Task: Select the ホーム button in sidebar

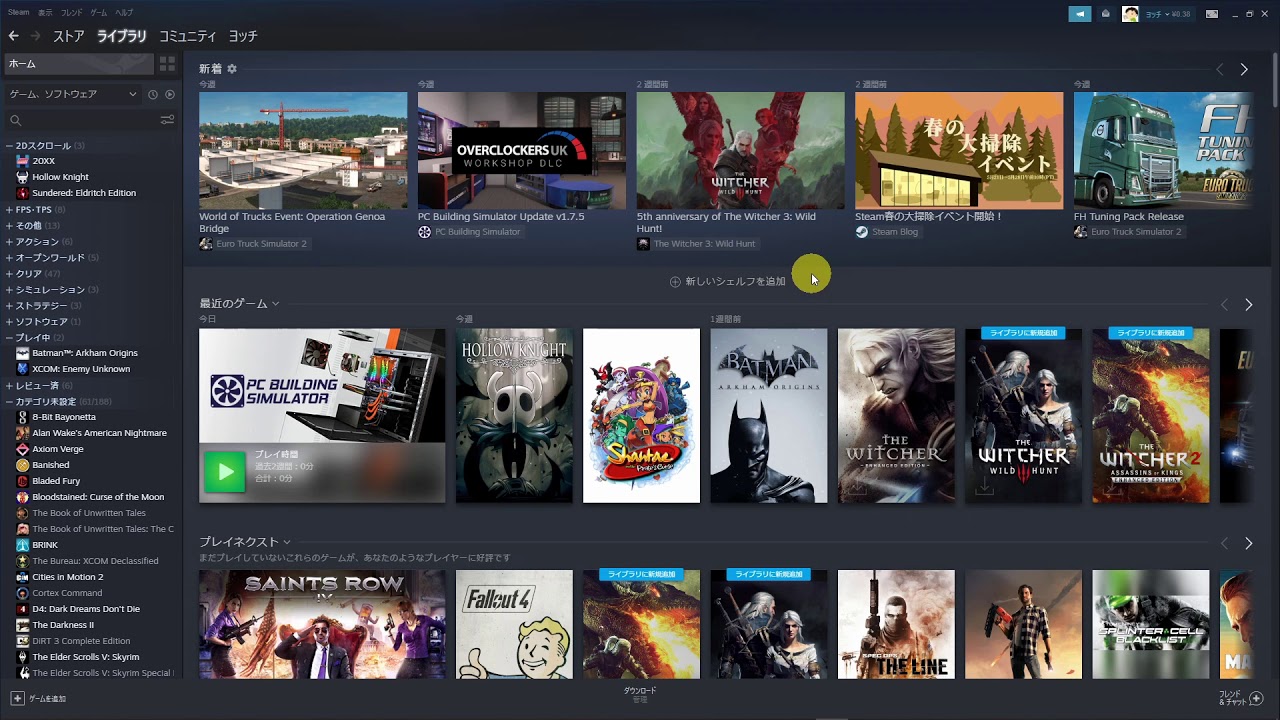Action: (79, 64)
